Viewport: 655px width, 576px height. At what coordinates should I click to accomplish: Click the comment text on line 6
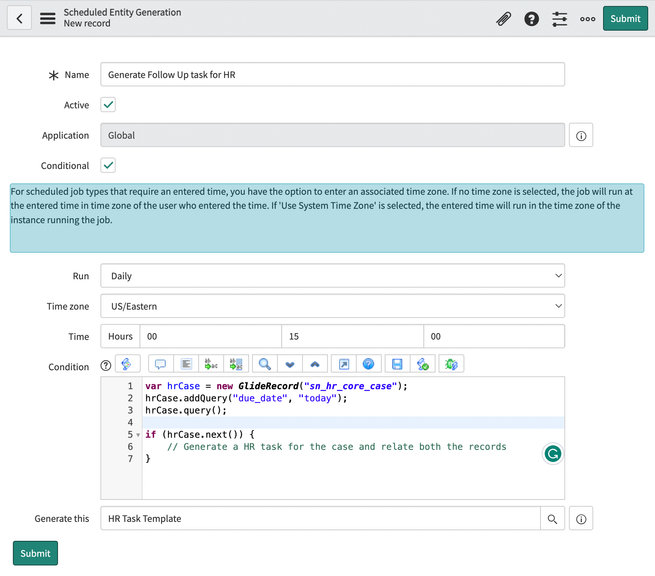coord(337,447)
